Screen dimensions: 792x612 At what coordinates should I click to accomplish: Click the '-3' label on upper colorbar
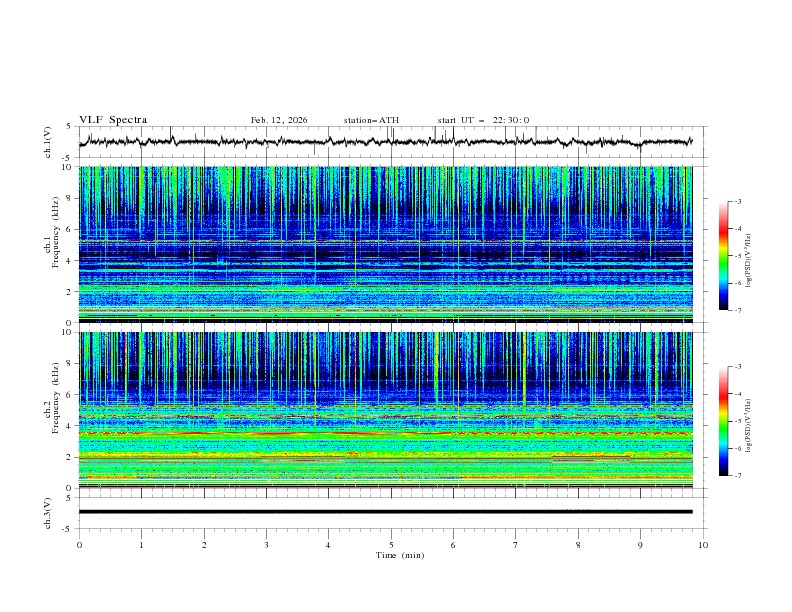click(737, 201)
